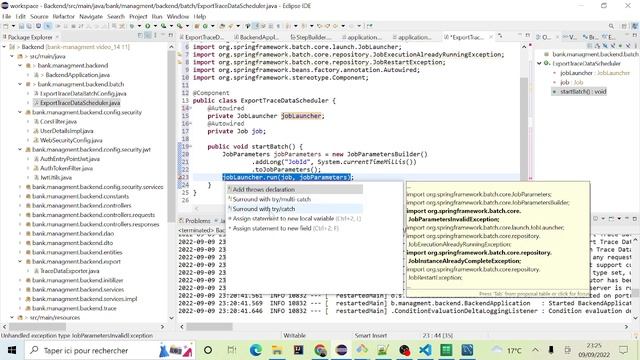Click the Collapse All icon in Package Explorer
This screenshot has width=640, height=360.
140,36
